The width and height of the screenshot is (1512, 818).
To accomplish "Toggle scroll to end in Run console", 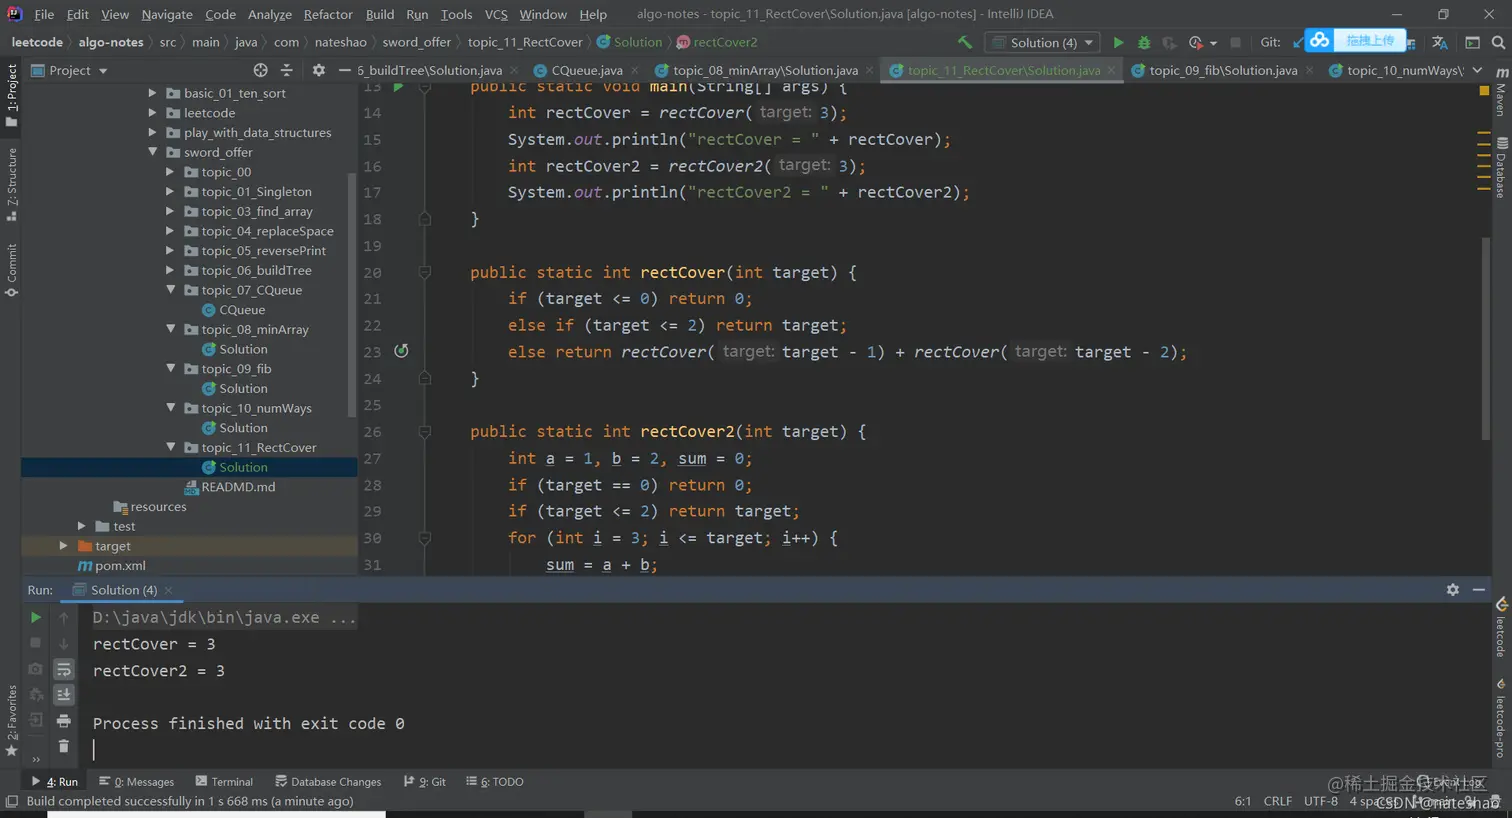I will [64, 694].
